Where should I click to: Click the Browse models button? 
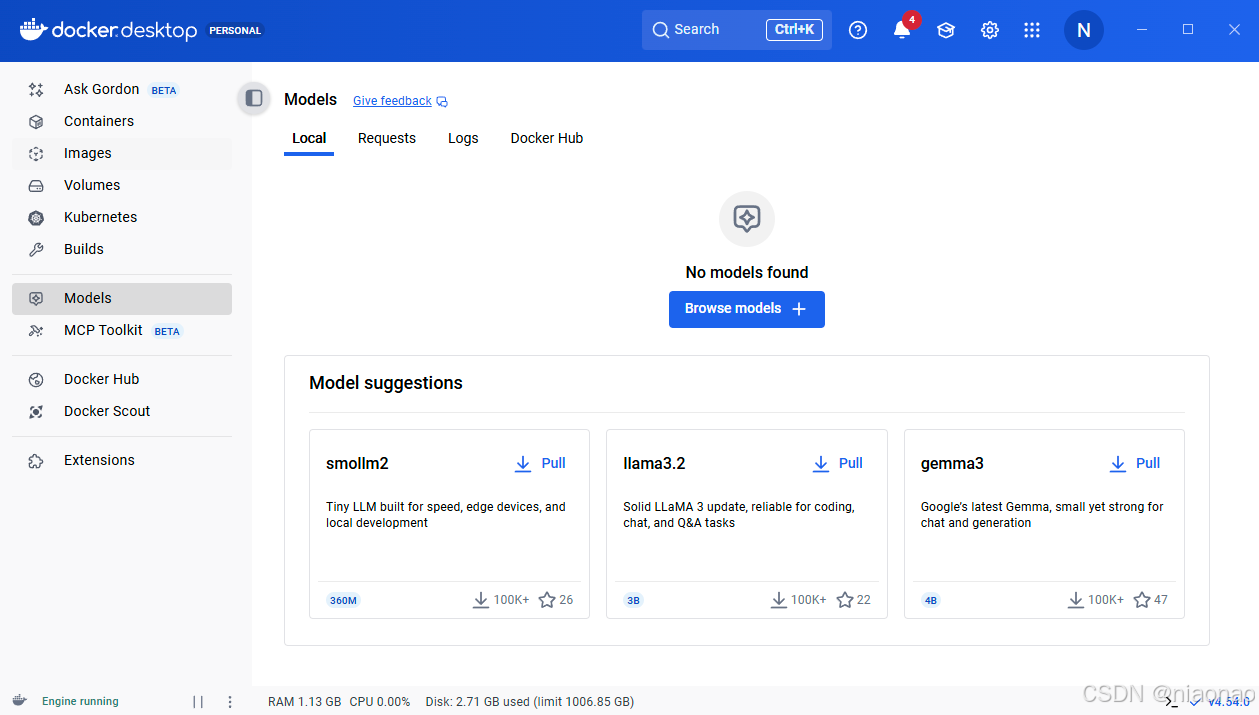(x=747, y=309)
